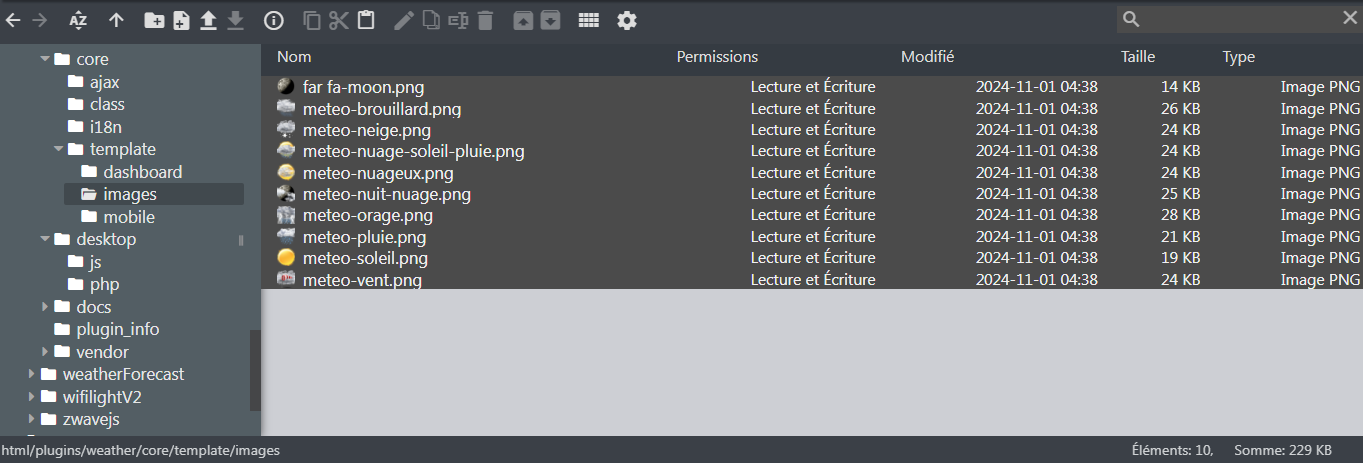Collapse the core folder in tree
Screen dimensions: 1363x463
(x=44, y=59)
